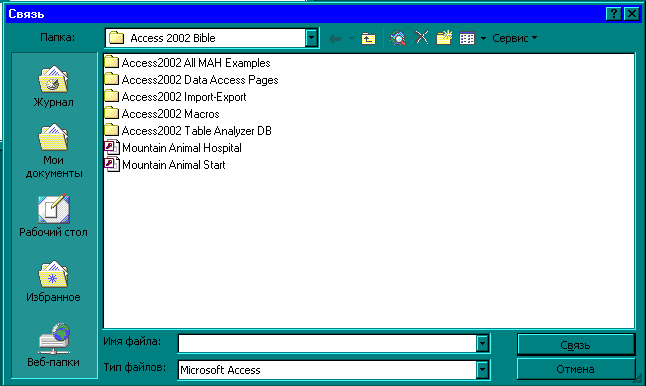Screen dimensions: 646x386
Task: Expand the Тип файлов dropdown arrow
Action: (482, 370)
